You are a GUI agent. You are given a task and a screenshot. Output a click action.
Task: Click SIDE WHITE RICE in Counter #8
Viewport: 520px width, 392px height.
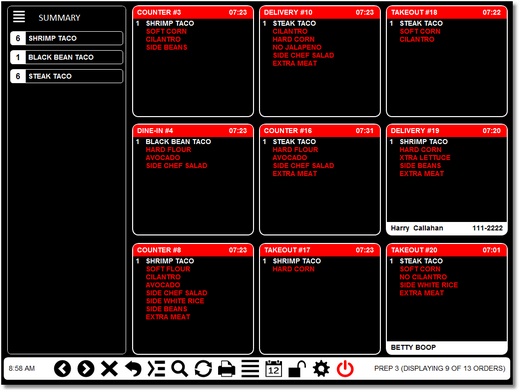(175, 301)
